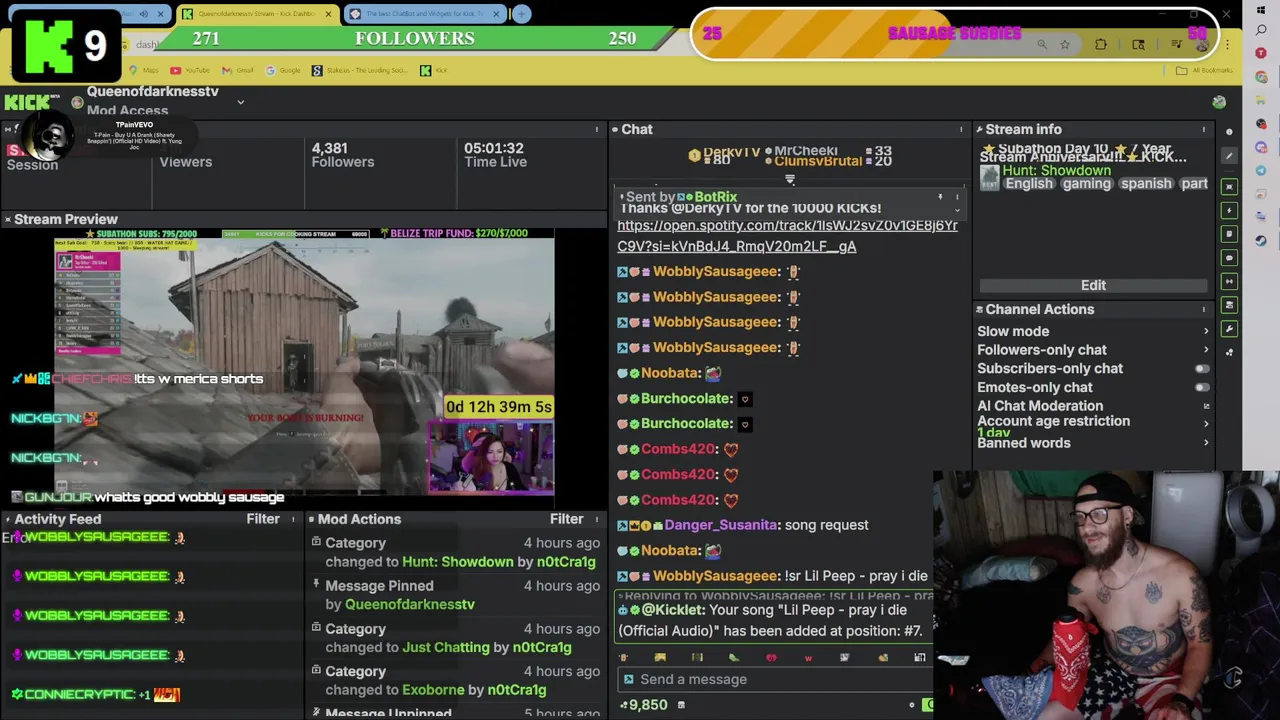The image size is (1280, 720).
Task: Open the Channel Actions panel options menu
Action: 1204,310
